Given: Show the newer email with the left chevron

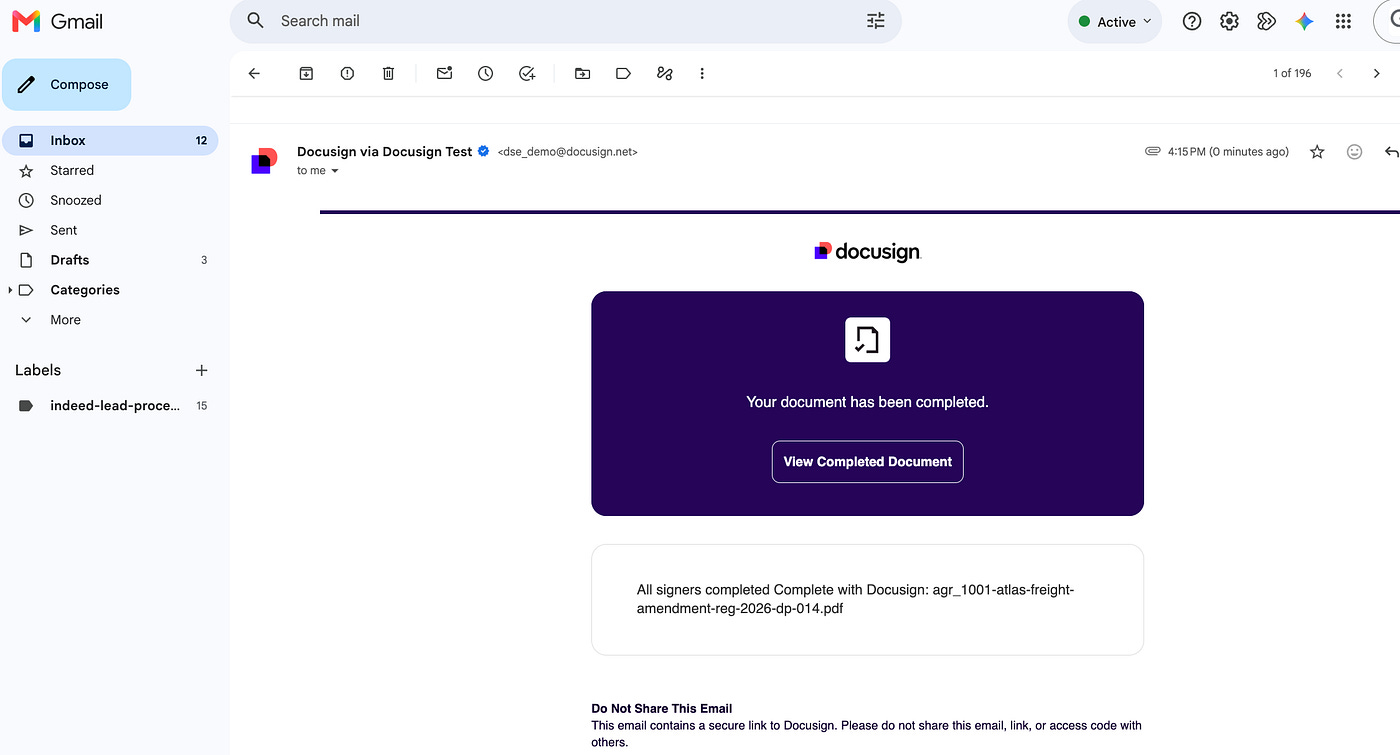Looking at the screenshot, I should pyautogui.click(x=1340, y=73).
